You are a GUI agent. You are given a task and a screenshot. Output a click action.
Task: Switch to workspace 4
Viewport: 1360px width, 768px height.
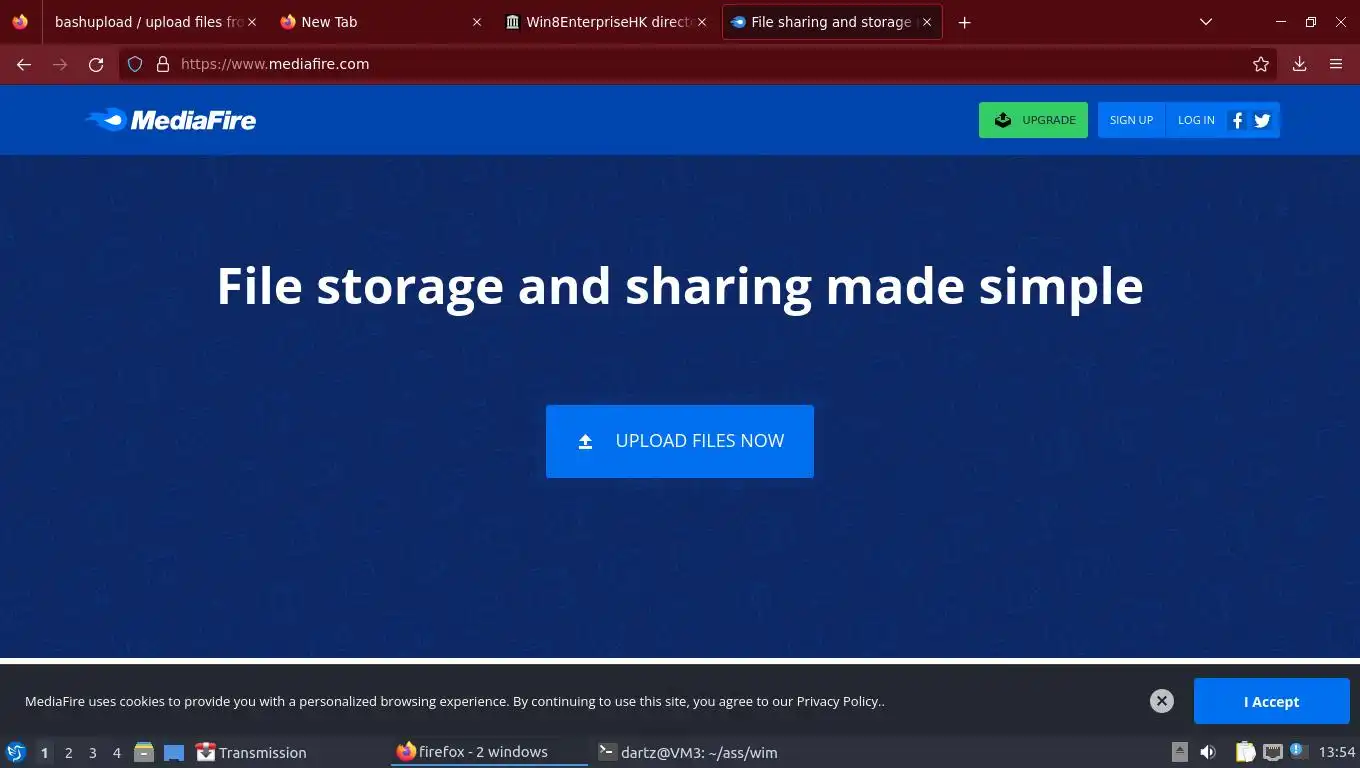[116, 752]
